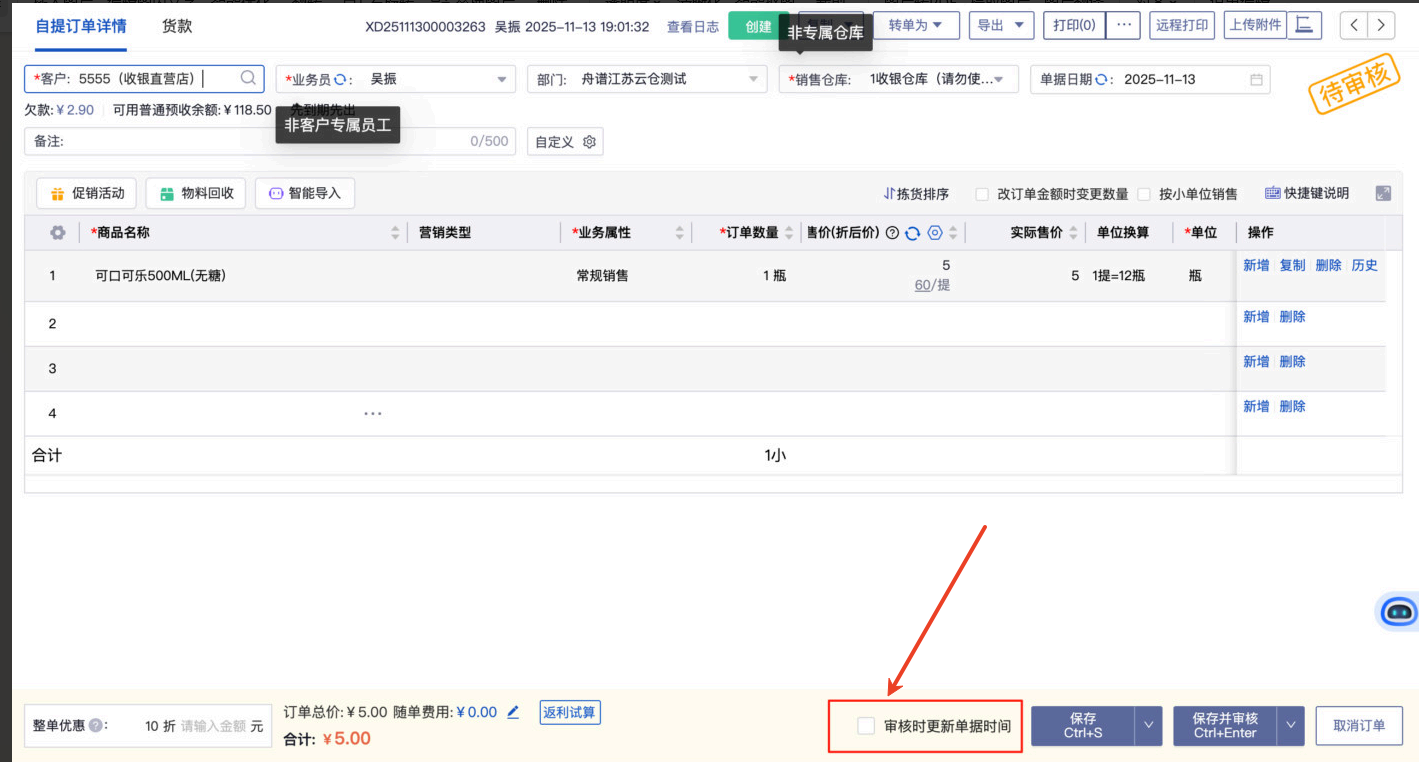Open the 智能导入 button

coord(305,193)
